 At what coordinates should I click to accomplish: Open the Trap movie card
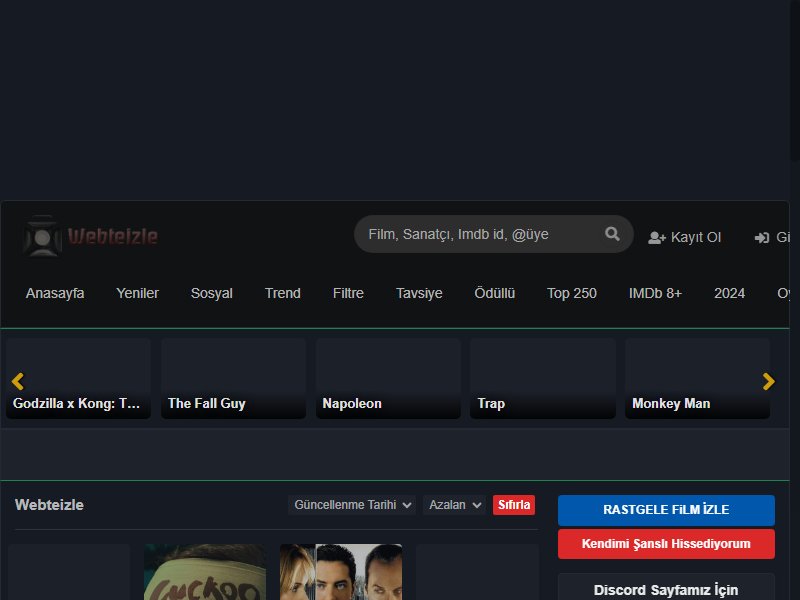point(543,378)
